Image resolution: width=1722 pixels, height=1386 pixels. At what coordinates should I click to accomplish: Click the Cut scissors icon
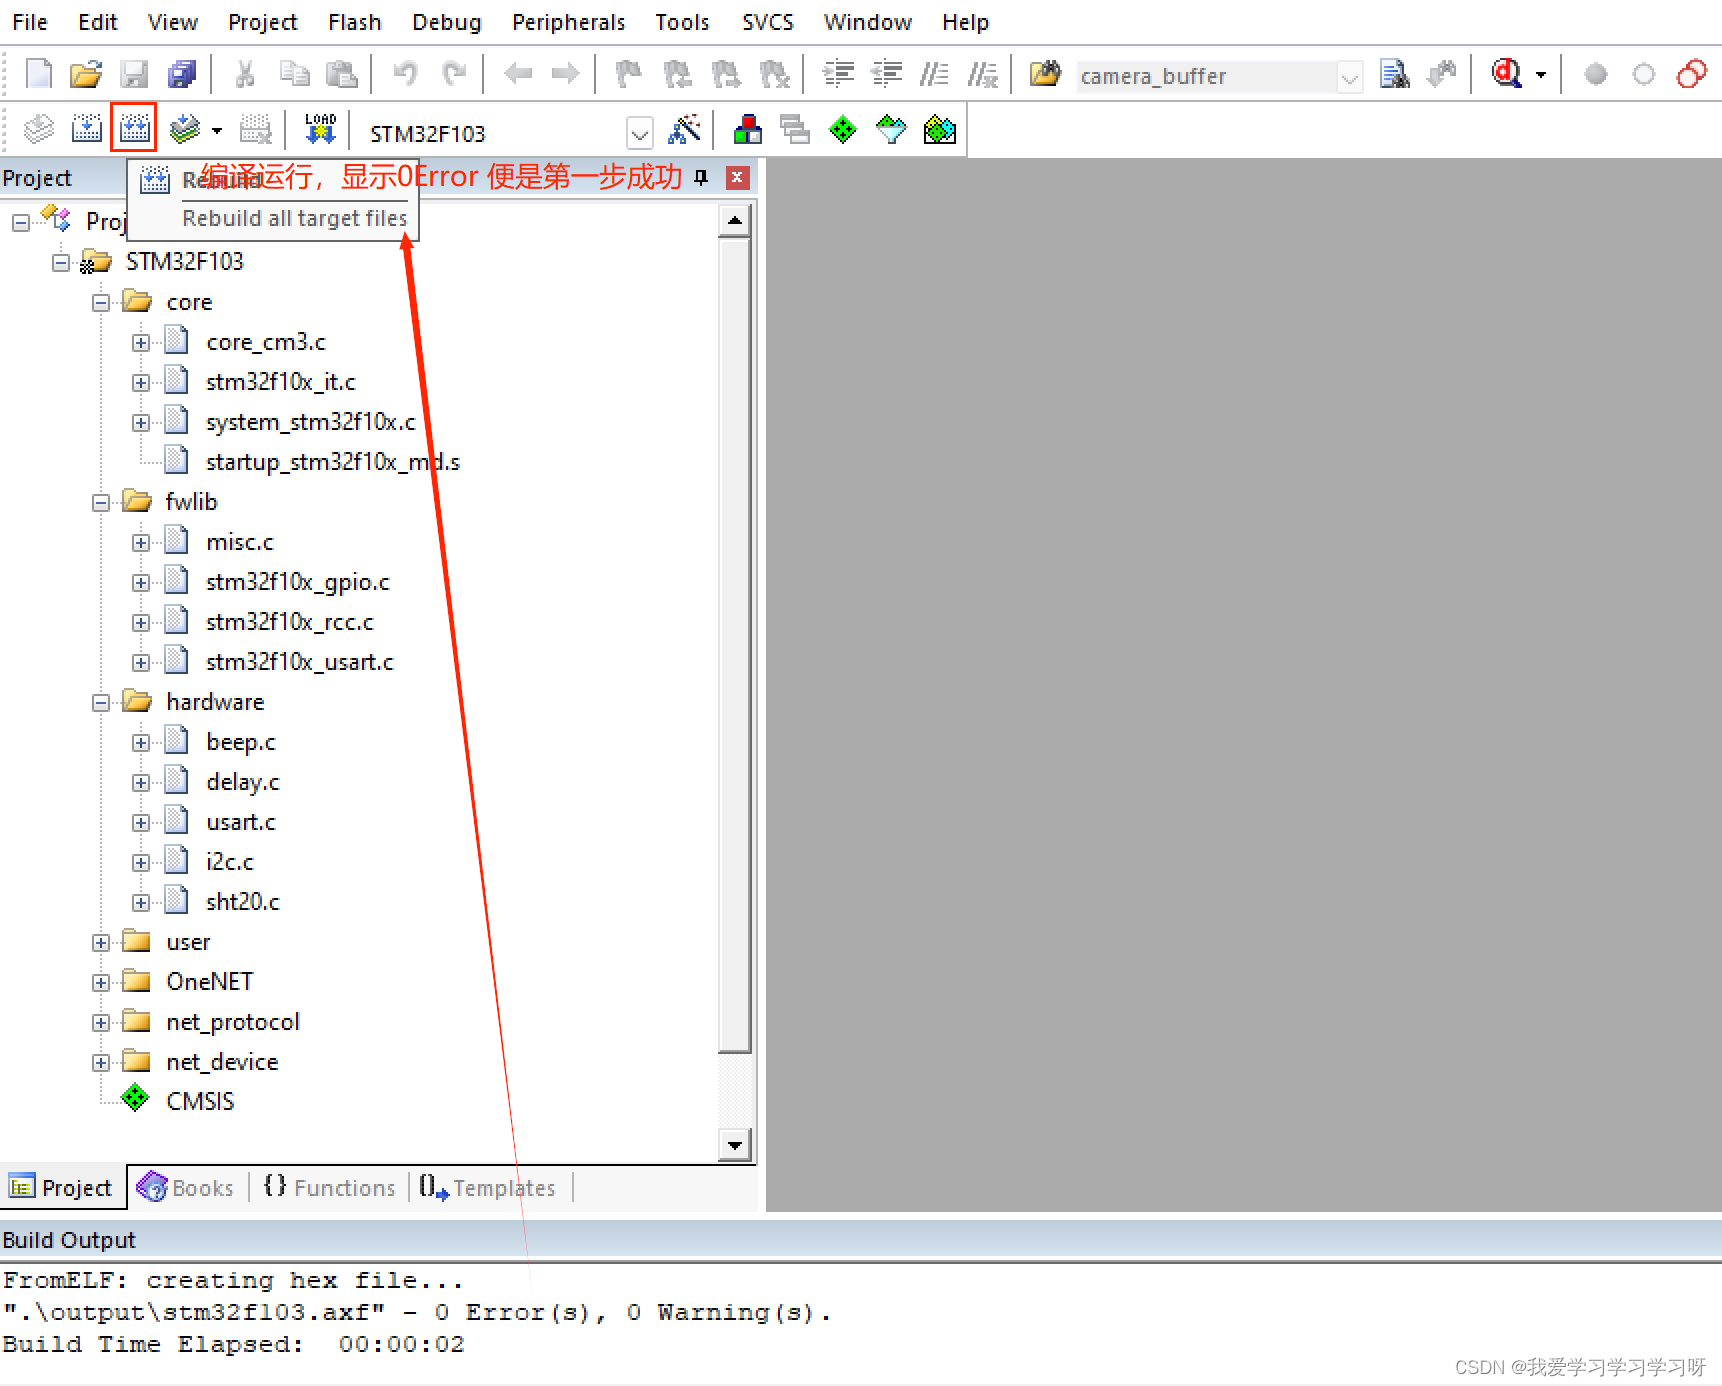245,74
